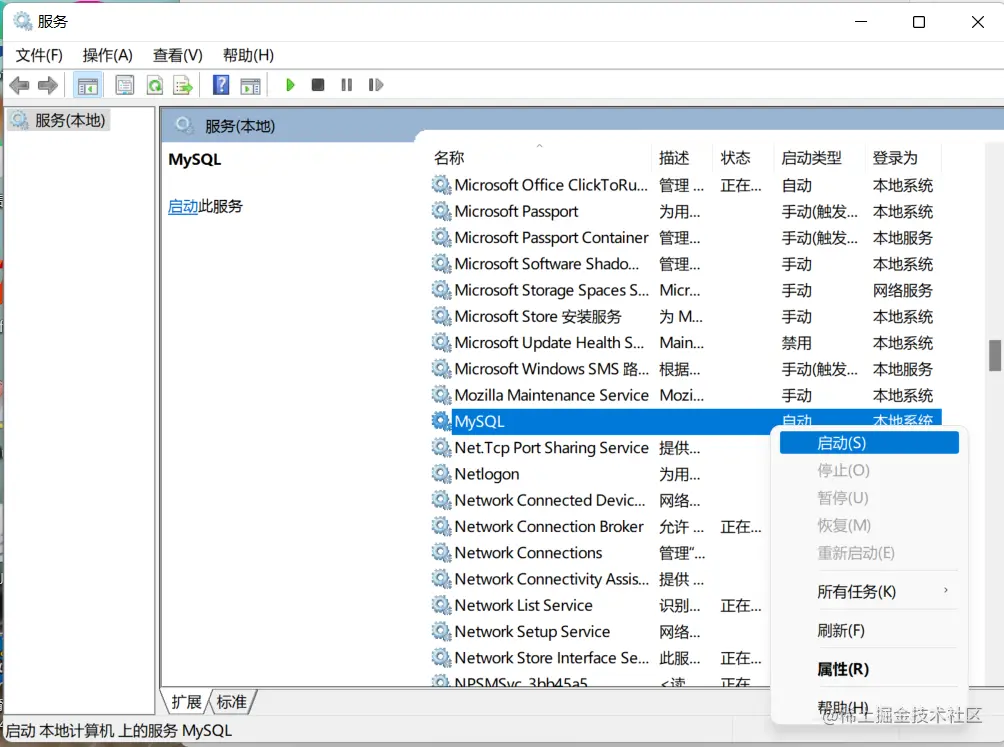Click gear icon of MySQL service row
This screenshot has height=747, width=1004.
pos(441,421)
